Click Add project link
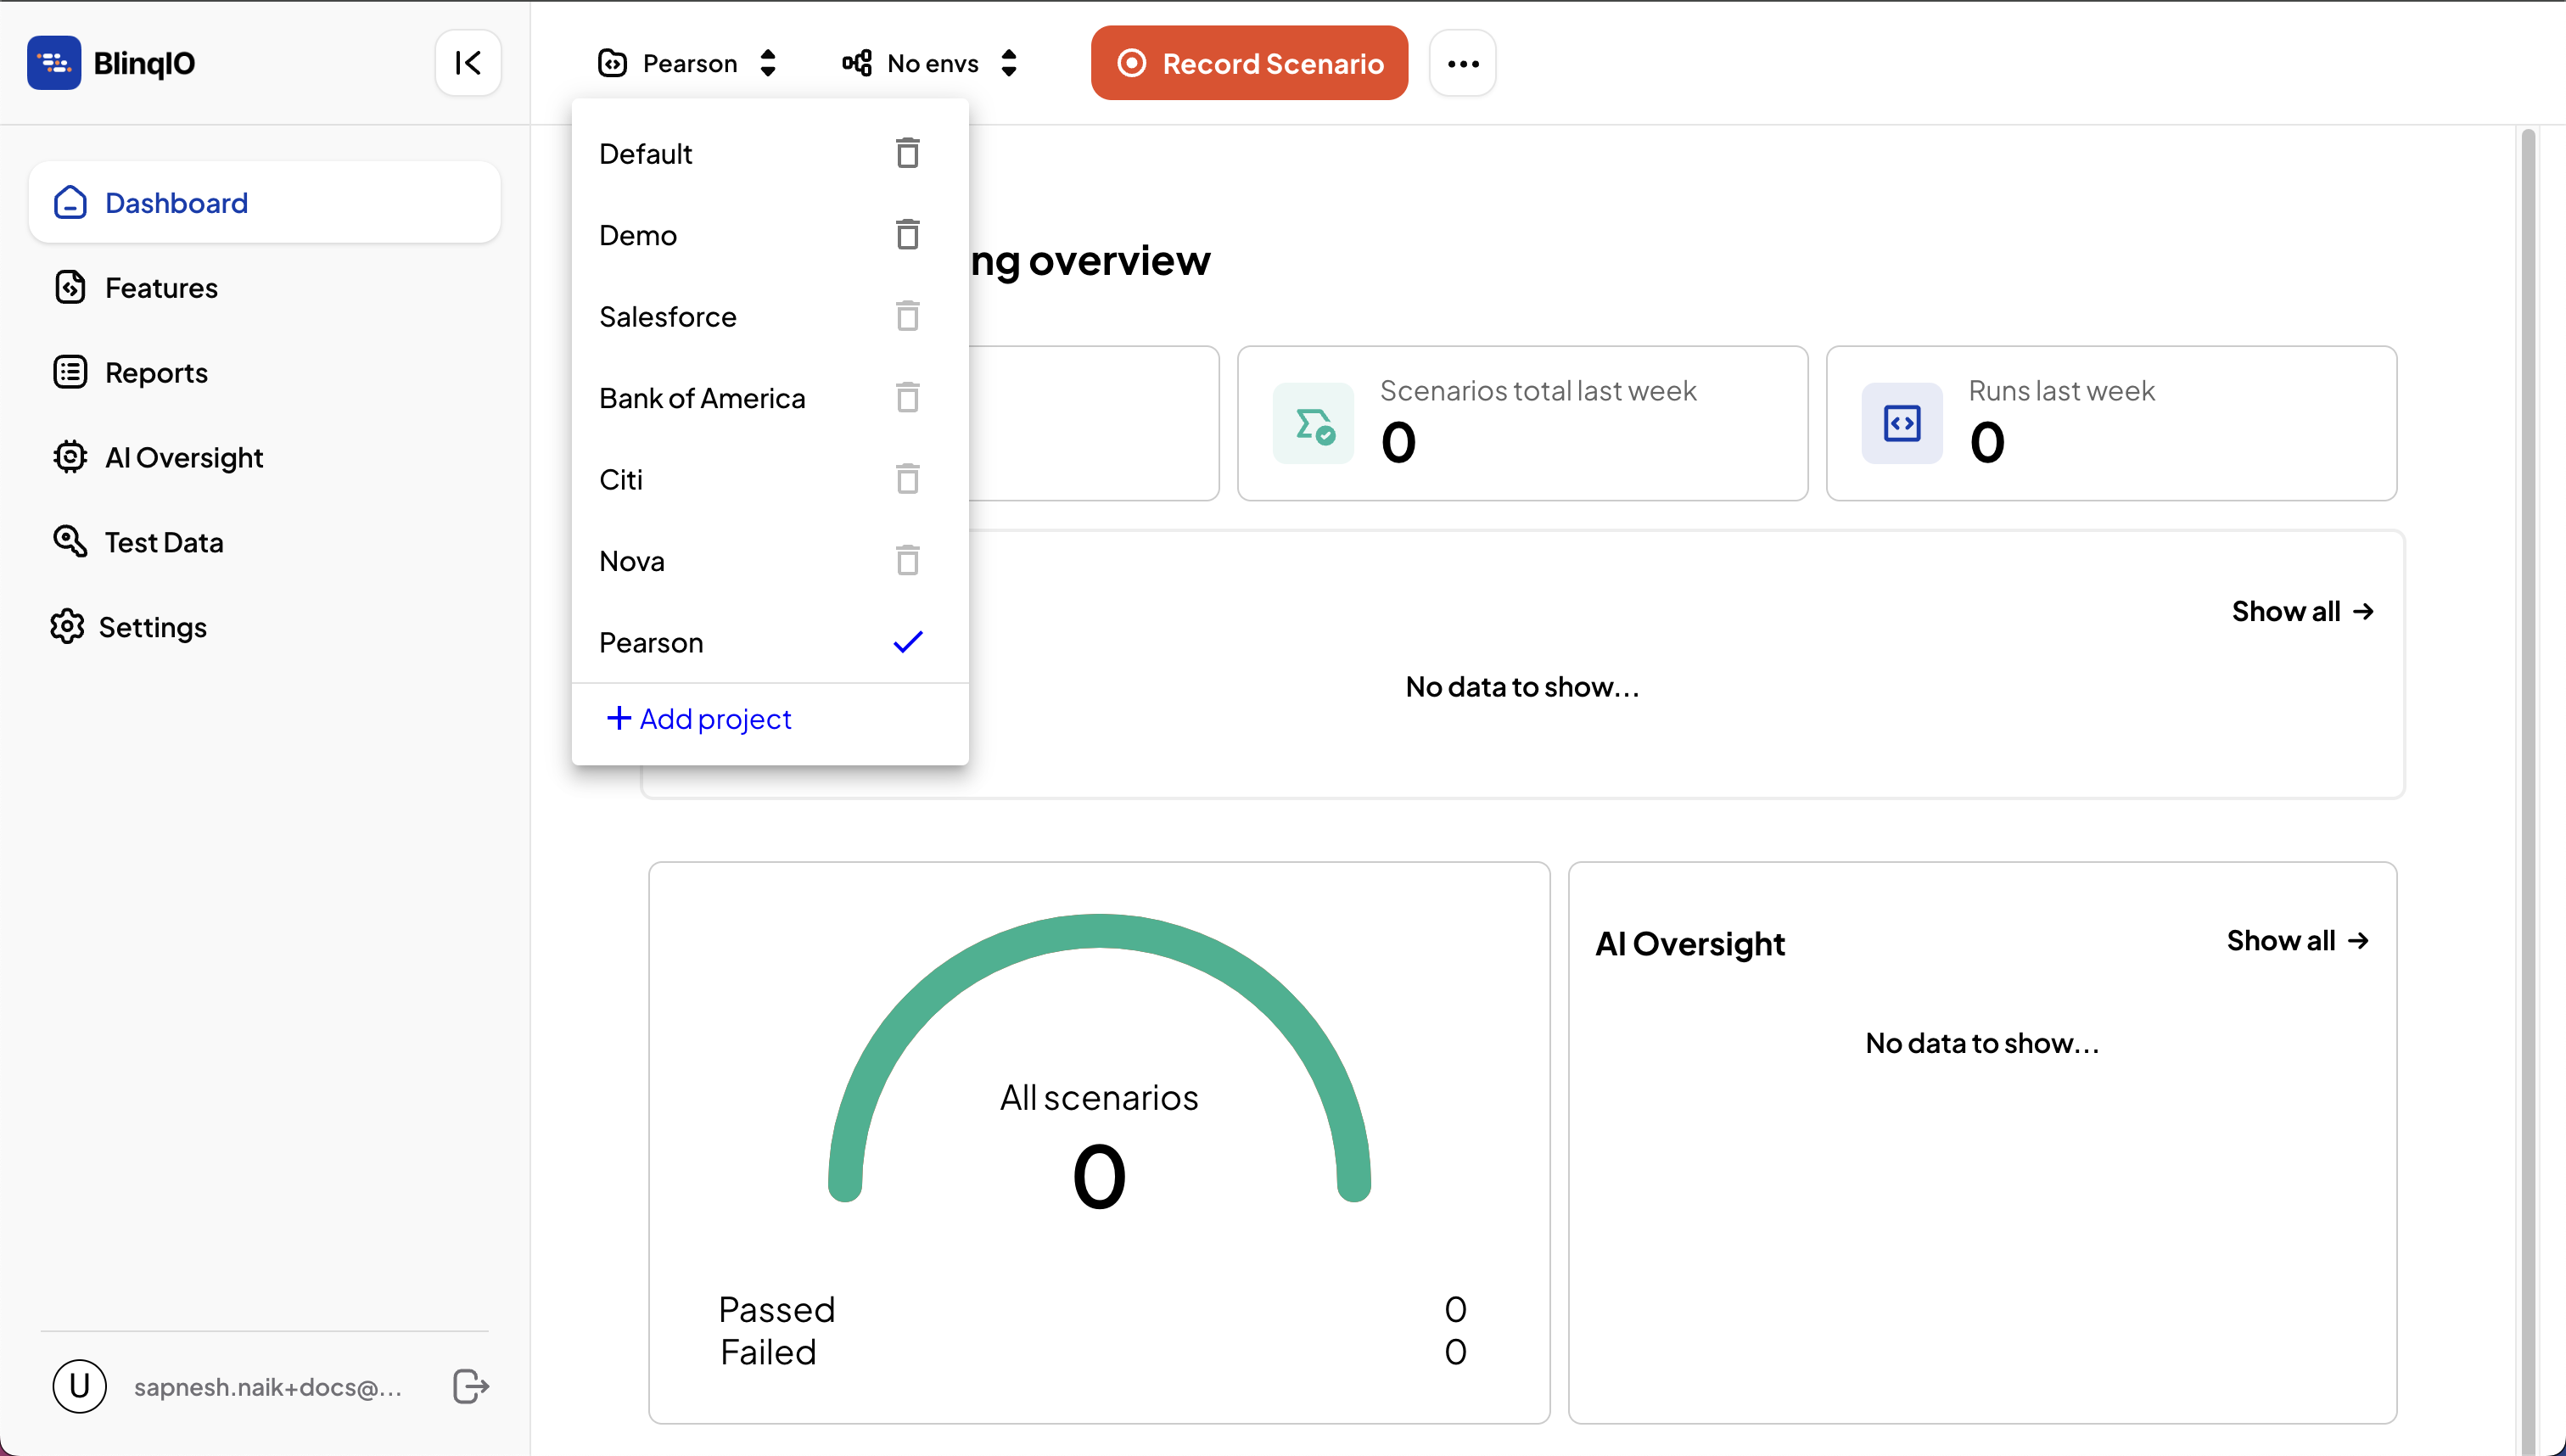This screenshot has width=2566, height=1456. pyautogui.click(x=699, y=719)
